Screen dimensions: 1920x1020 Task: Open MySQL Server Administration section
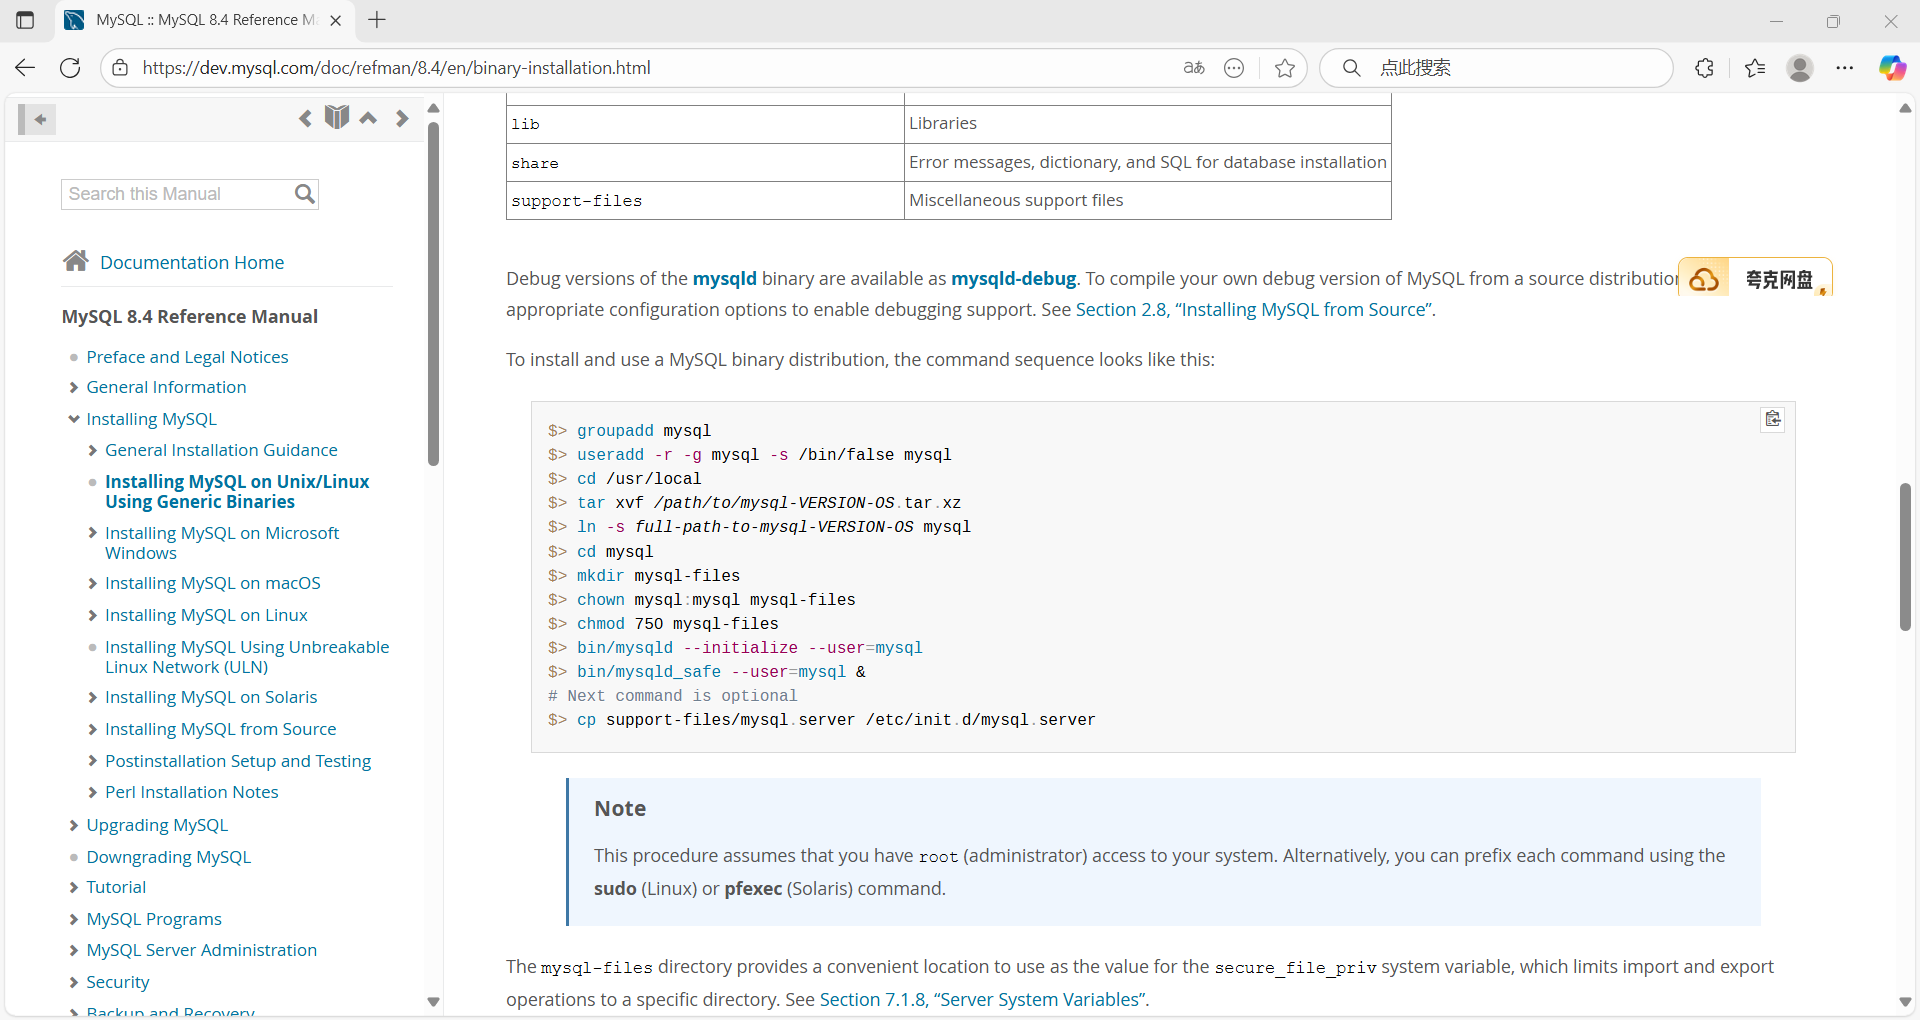point(201,950)
